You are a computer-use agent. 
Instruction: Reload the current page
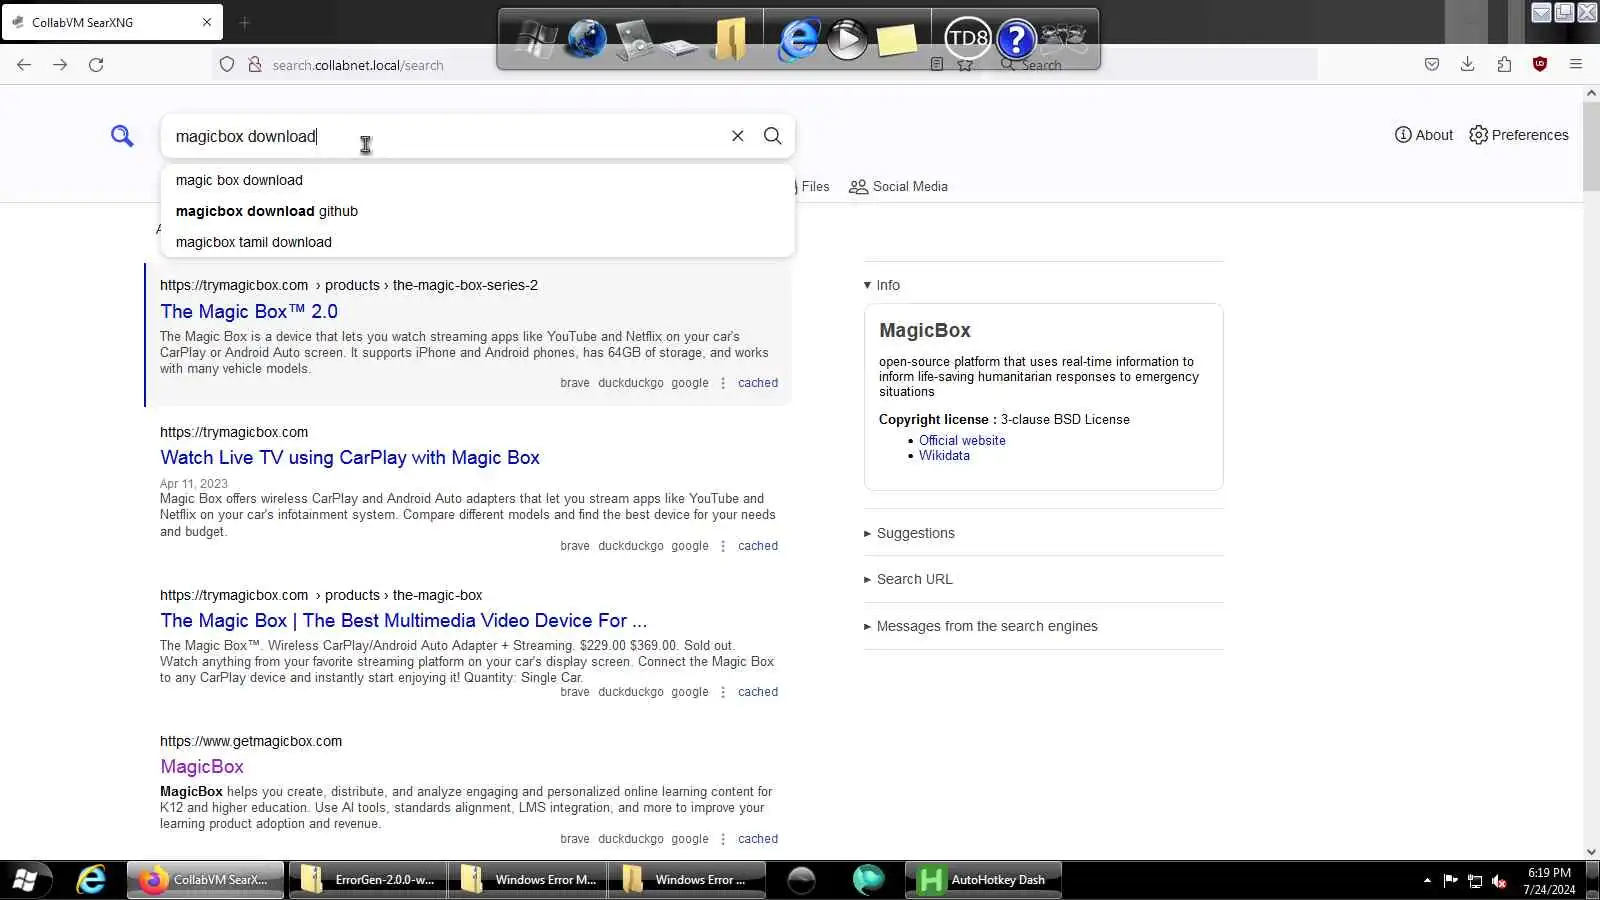click(96, 65)
